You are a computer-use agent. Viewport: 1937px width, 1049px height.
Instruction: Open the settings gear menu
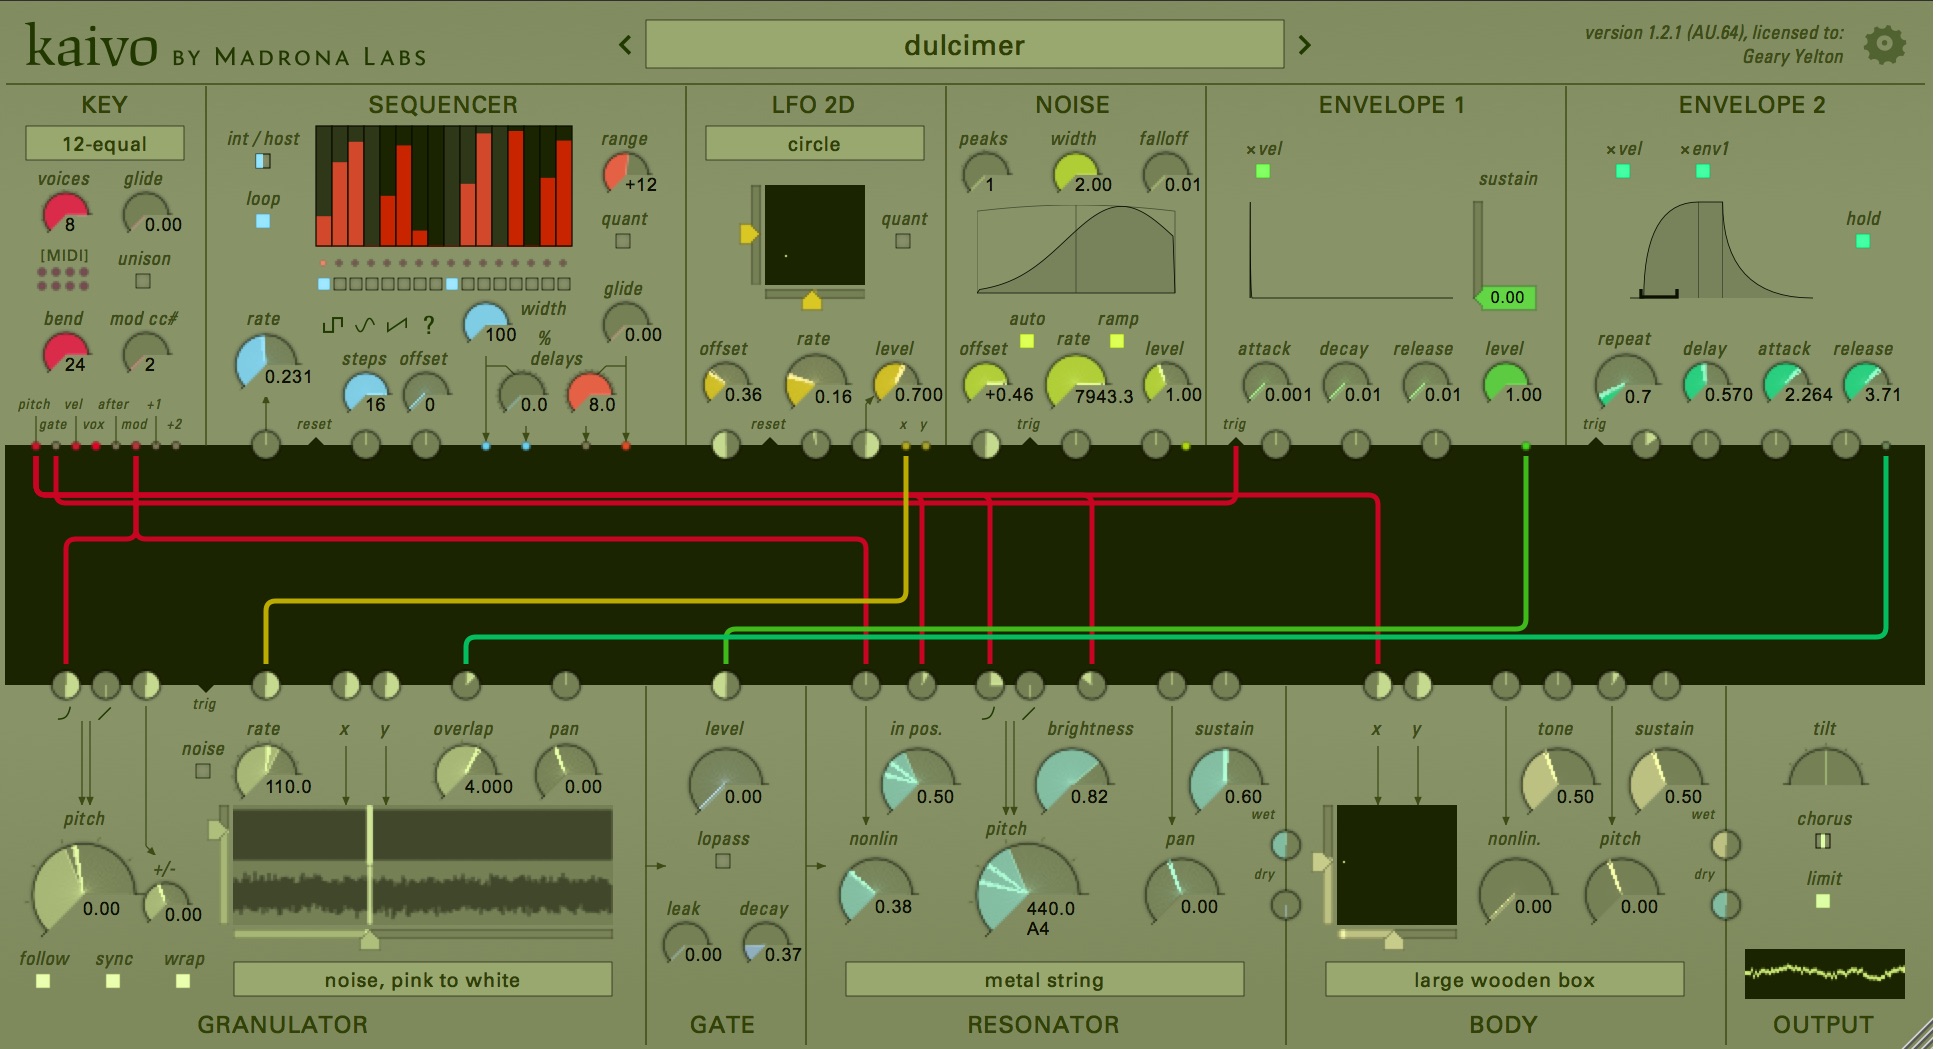coord(1884,45)
